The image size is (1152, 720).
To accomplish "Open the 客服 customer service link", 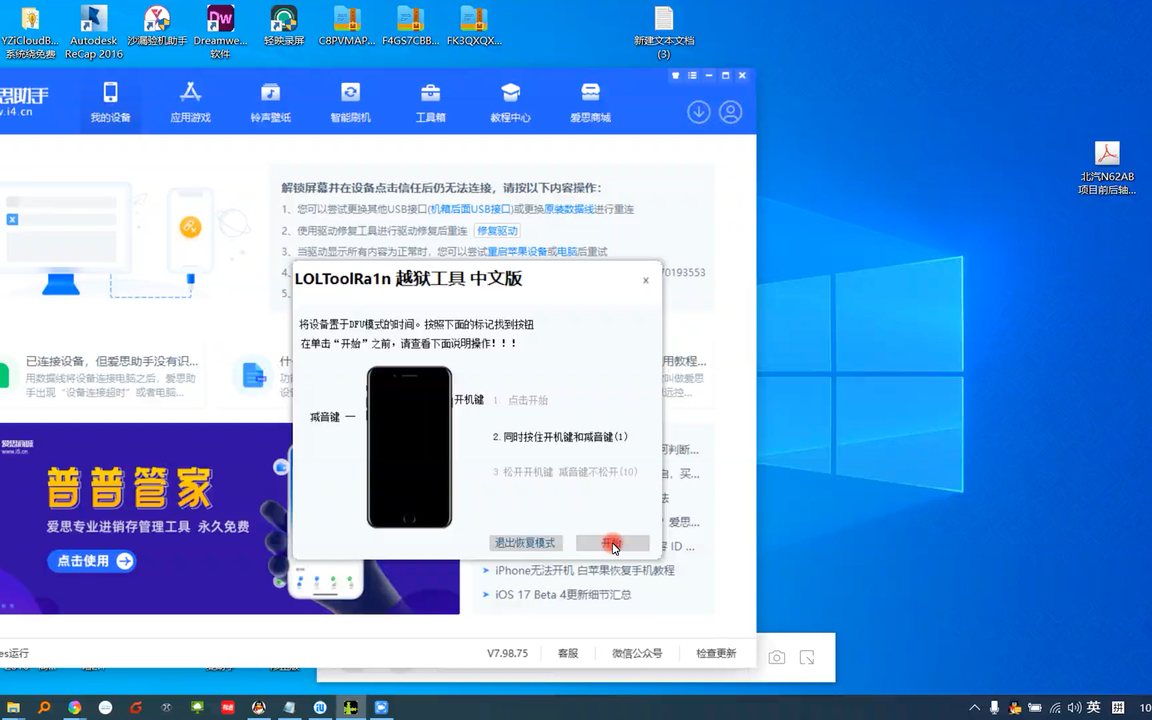I will (568, 653).
